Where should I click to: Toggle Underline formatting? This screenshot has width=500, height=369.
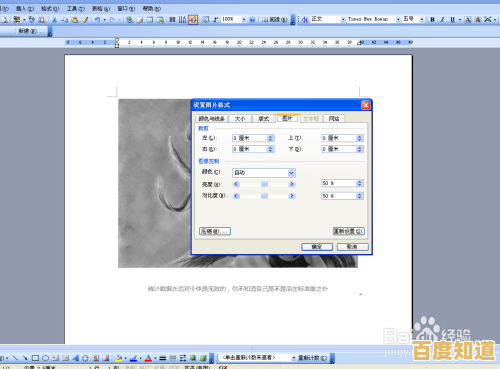pos(452,19)
